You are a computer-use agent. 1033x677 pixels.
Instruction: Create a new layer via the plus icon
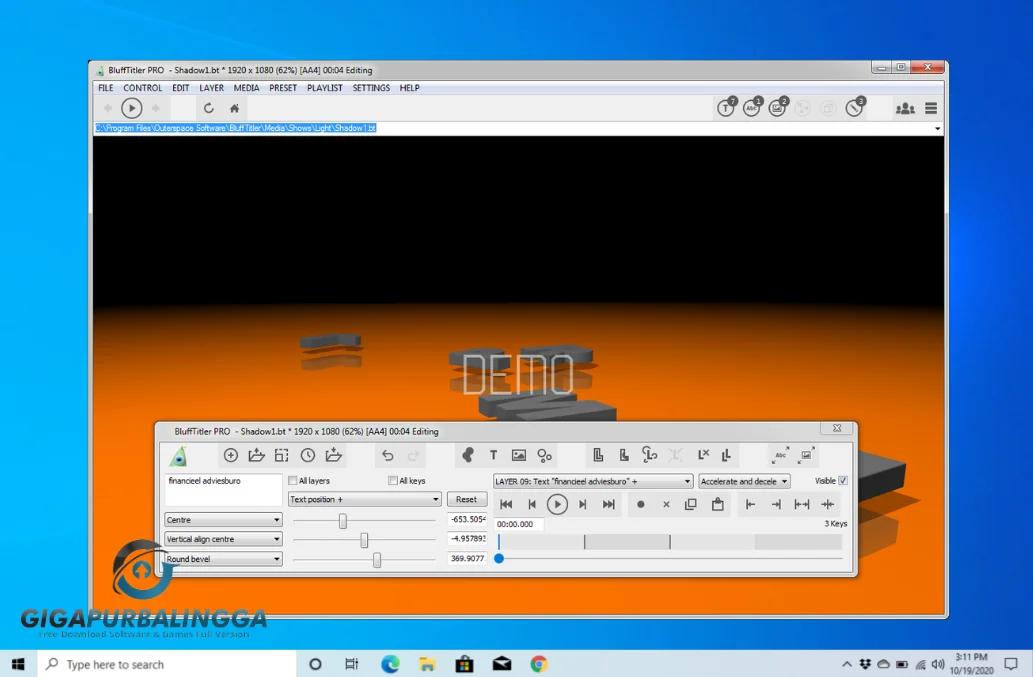pyautogui.click(x=230, y=455)
